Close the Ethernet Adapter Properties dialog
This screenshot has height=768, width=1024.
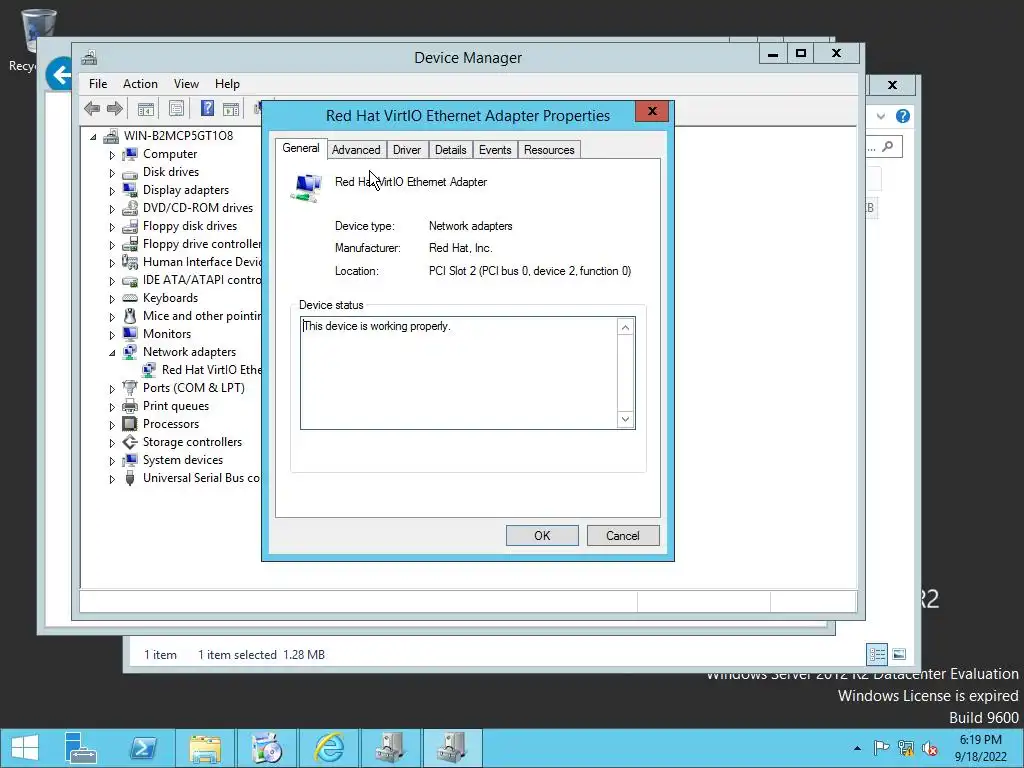[x=652, y=111]
